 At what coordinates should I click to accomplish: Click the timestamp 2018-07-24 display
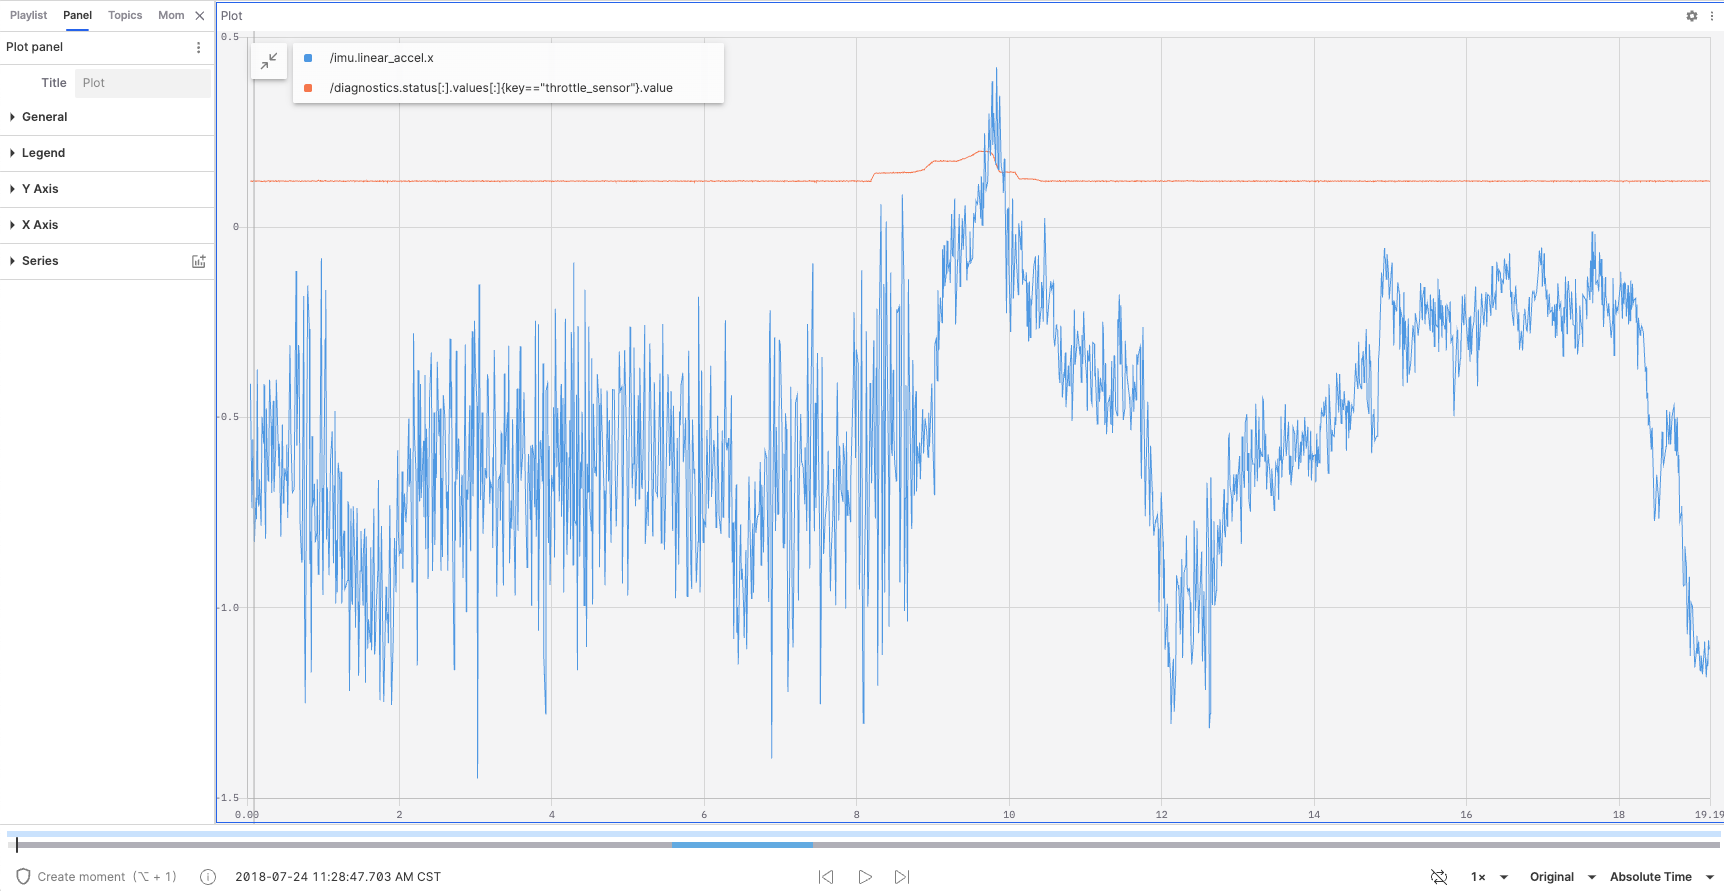coord(338,877)
